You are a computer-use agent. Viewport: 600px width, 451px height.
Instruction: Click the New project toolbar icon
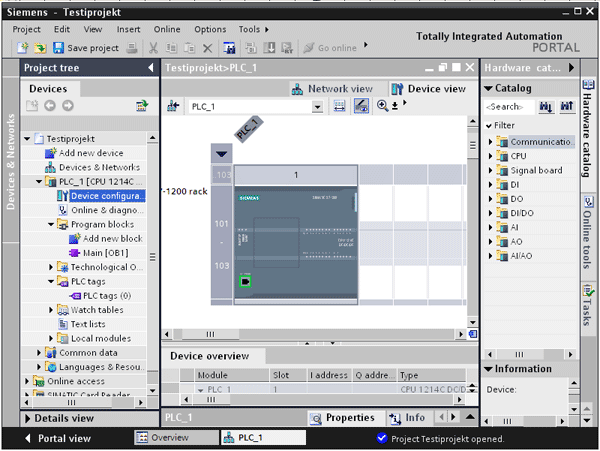(23, 48)
